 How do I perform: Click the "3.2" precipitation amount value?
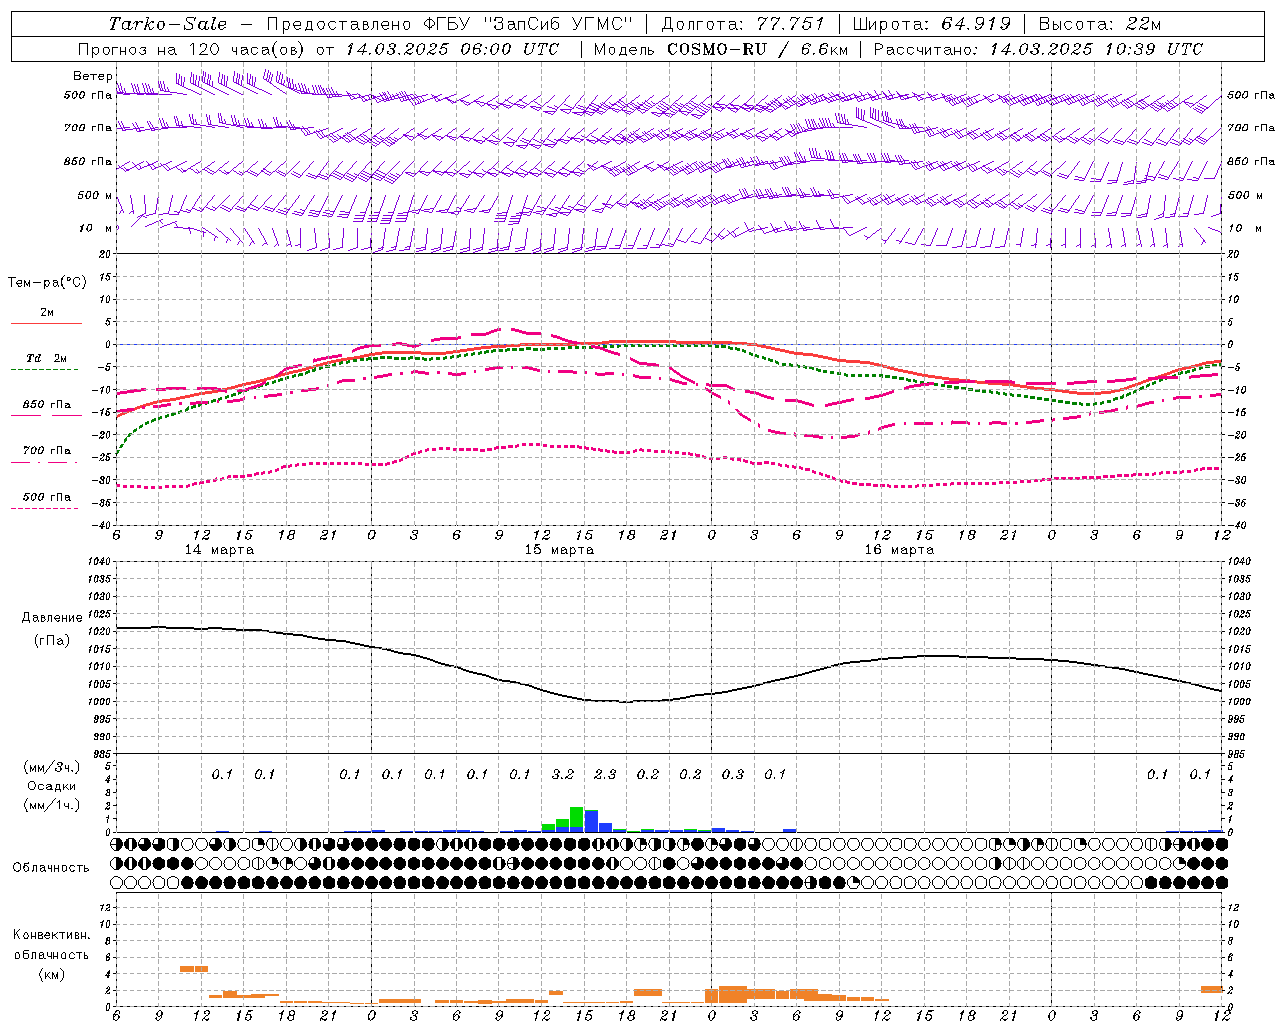(563, 774)
